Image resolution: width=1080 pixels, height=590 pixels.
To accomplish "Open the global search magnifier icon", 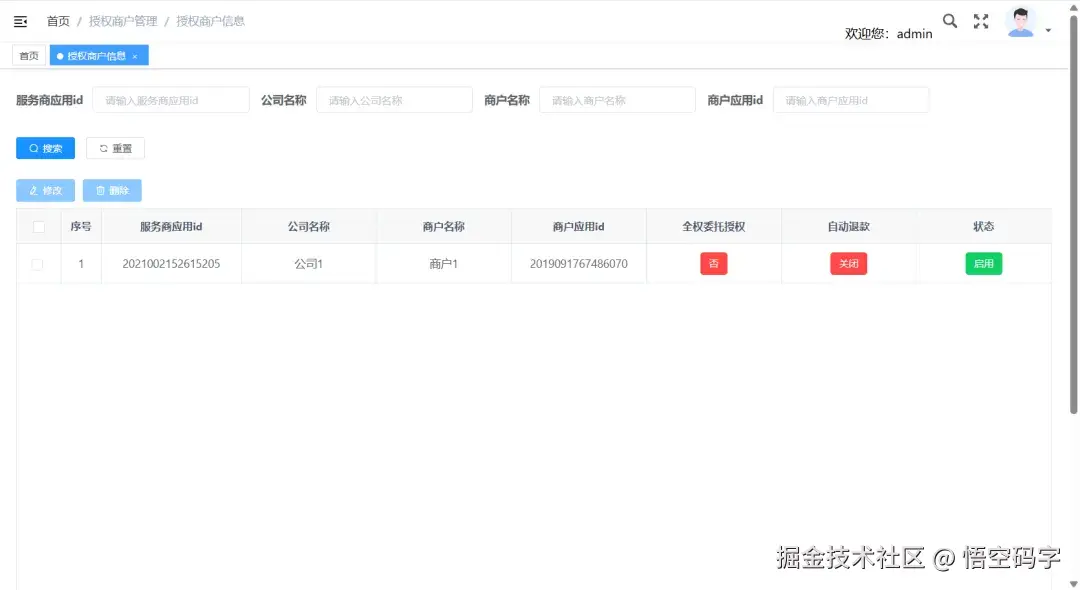I will (949, 20).
